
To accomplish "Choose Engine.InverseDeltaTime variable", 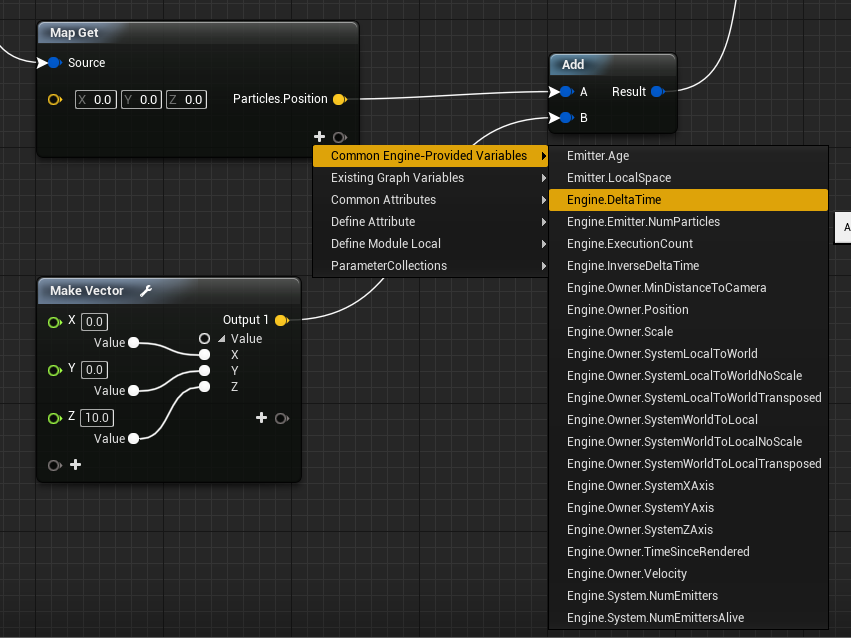I will click(x=689, y=266).
